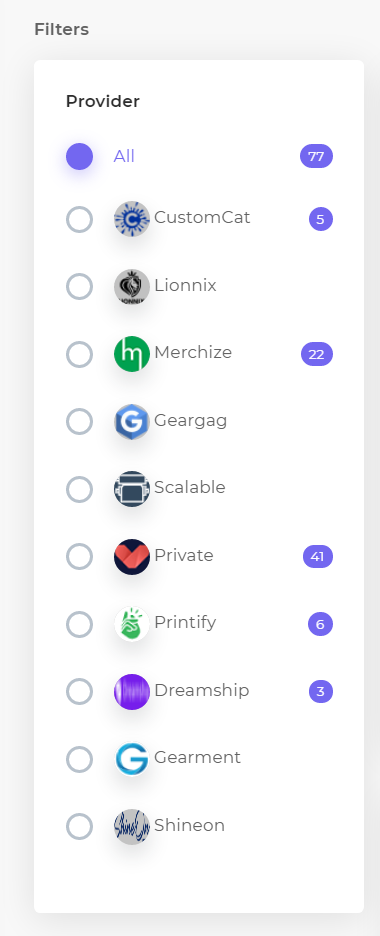This screenshot has width=380, height=936.
Task: Click the Printify provider label
Action: click(x=185, y=623)
